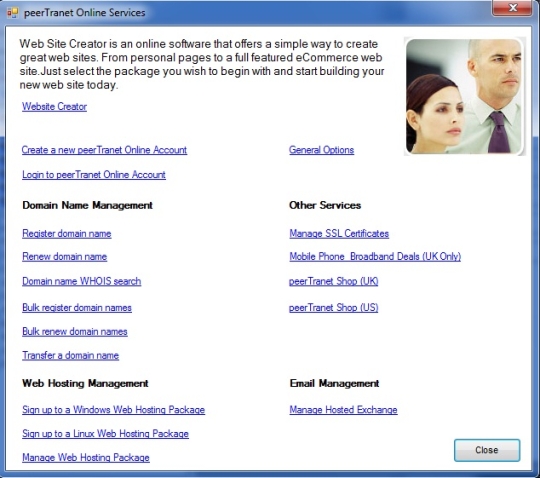Create a new peerTranet Online Account

(104, 150)
